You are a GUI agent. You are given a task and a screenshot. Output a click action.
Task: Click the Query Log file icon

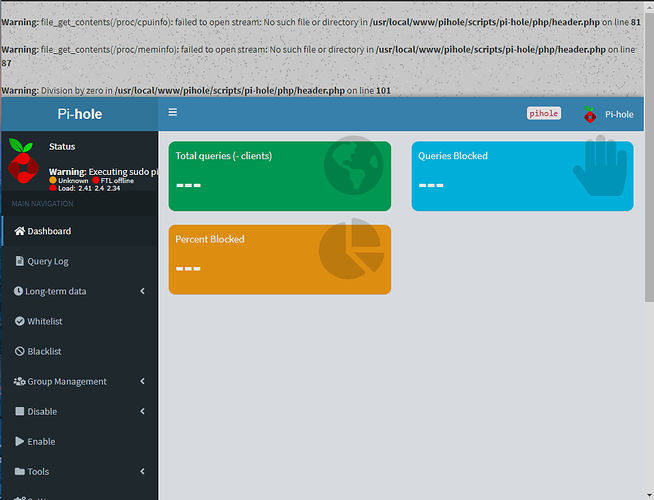19,261
